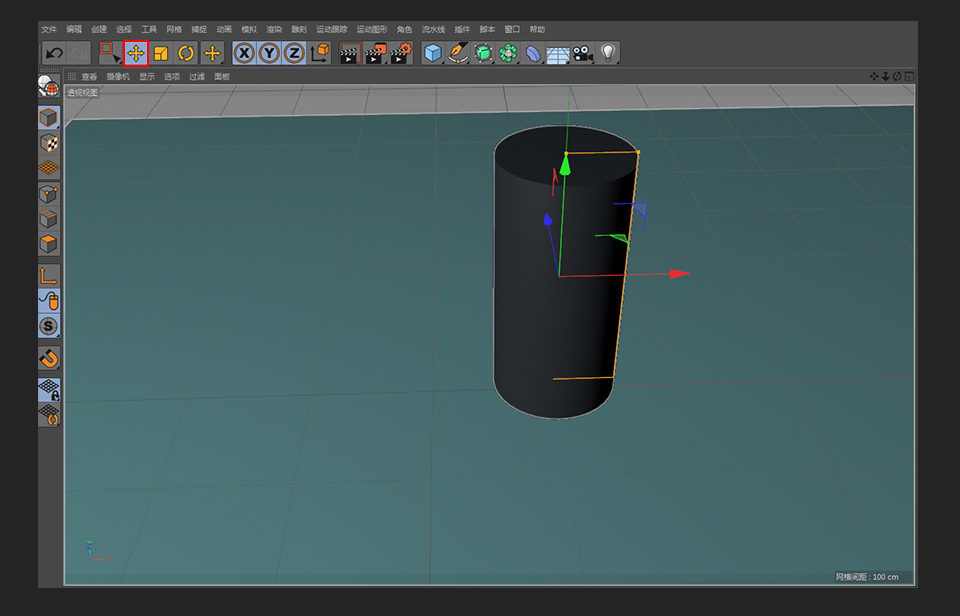Toggle the X axis lock
Viewport: 960px width, 616px height.
(243, 54)
